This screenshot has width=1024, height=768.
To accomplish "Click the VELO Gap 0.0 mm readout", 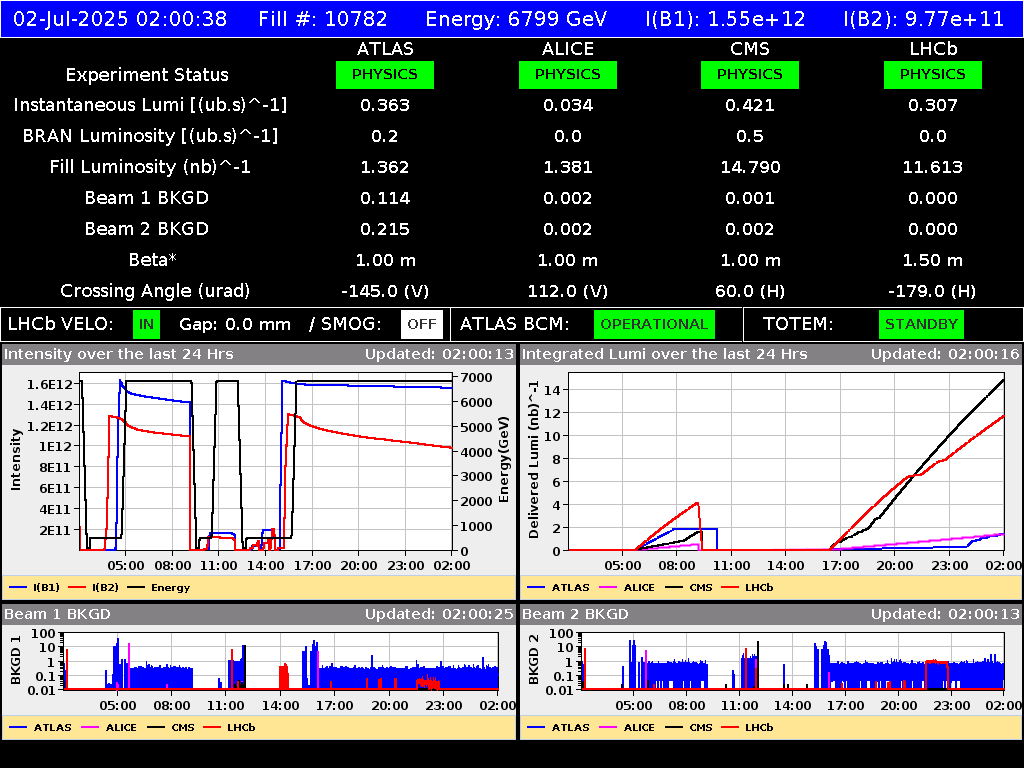I will coord(234,324).
